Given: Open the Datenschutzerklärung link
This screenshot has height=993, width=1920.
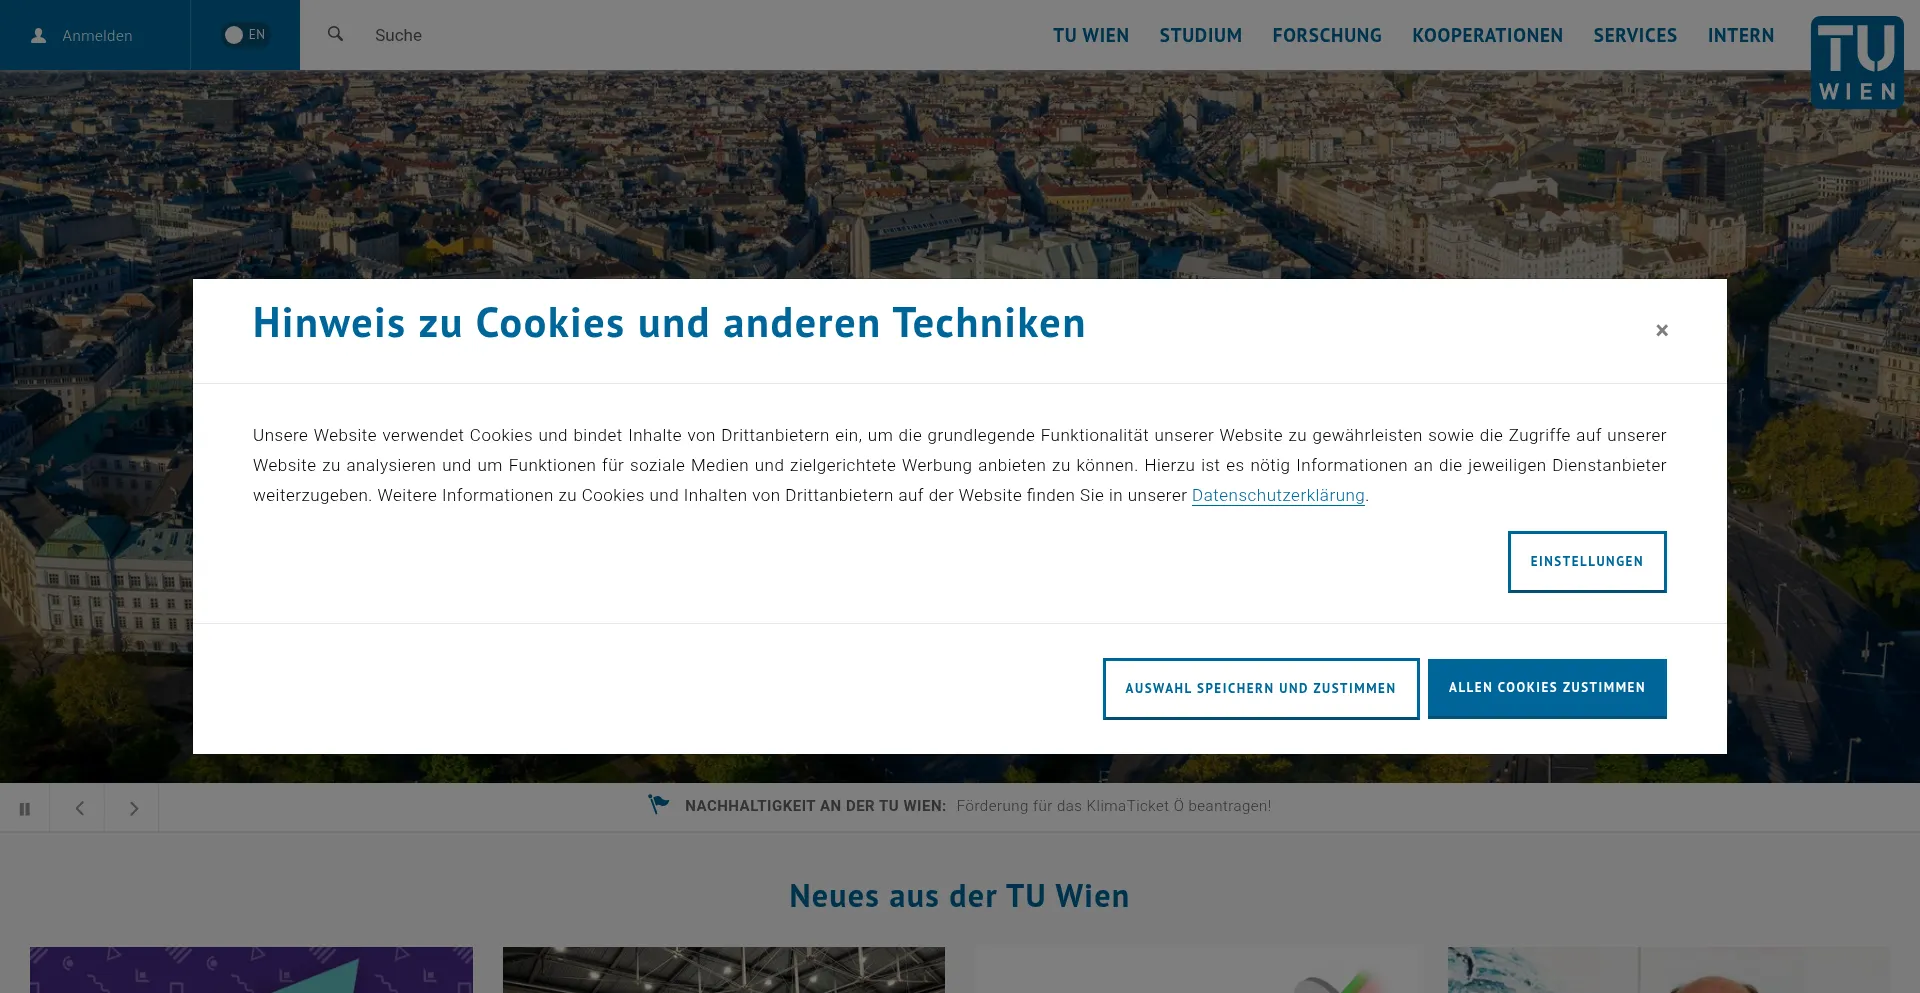Looking at the screenshot, I should 1278,495.
